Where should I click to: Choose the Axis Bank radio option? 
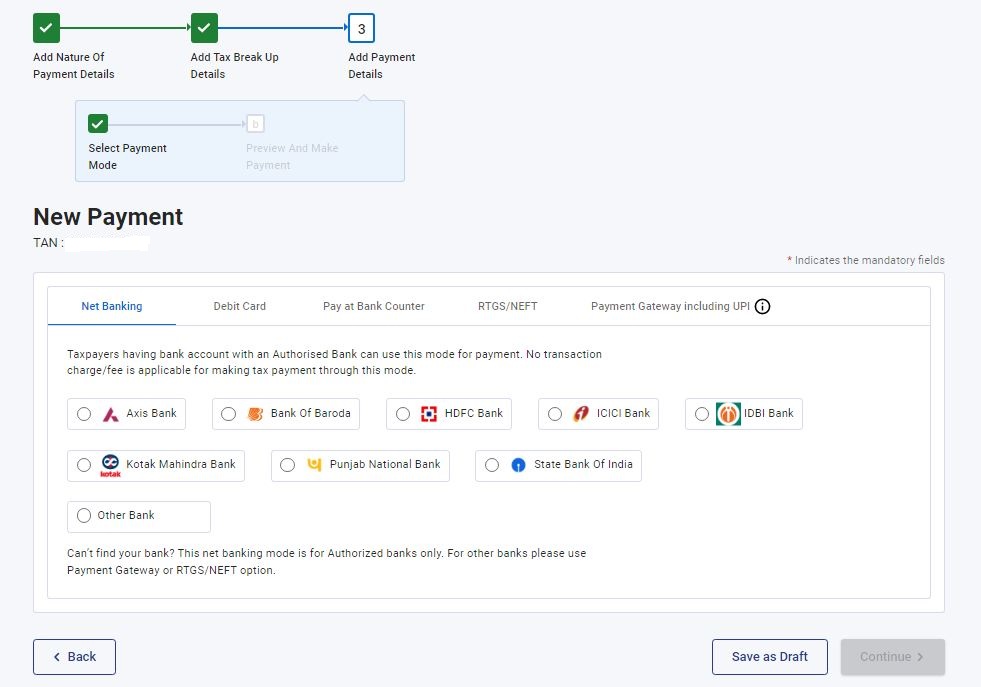coord(84,414)
